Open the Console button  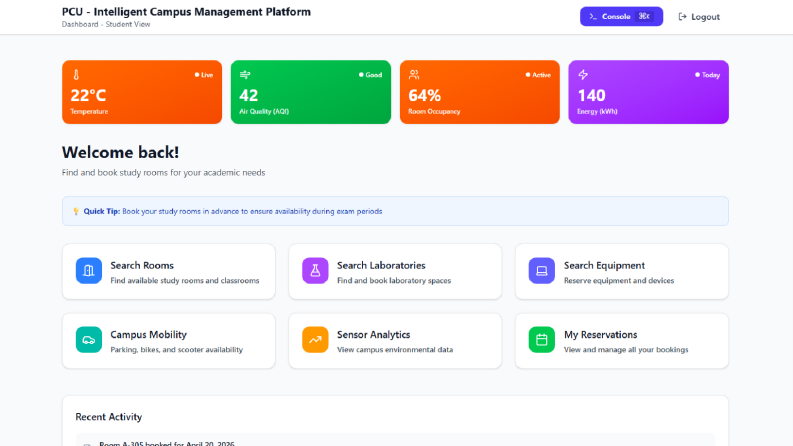pyautogui.click(x=621, y=16)
